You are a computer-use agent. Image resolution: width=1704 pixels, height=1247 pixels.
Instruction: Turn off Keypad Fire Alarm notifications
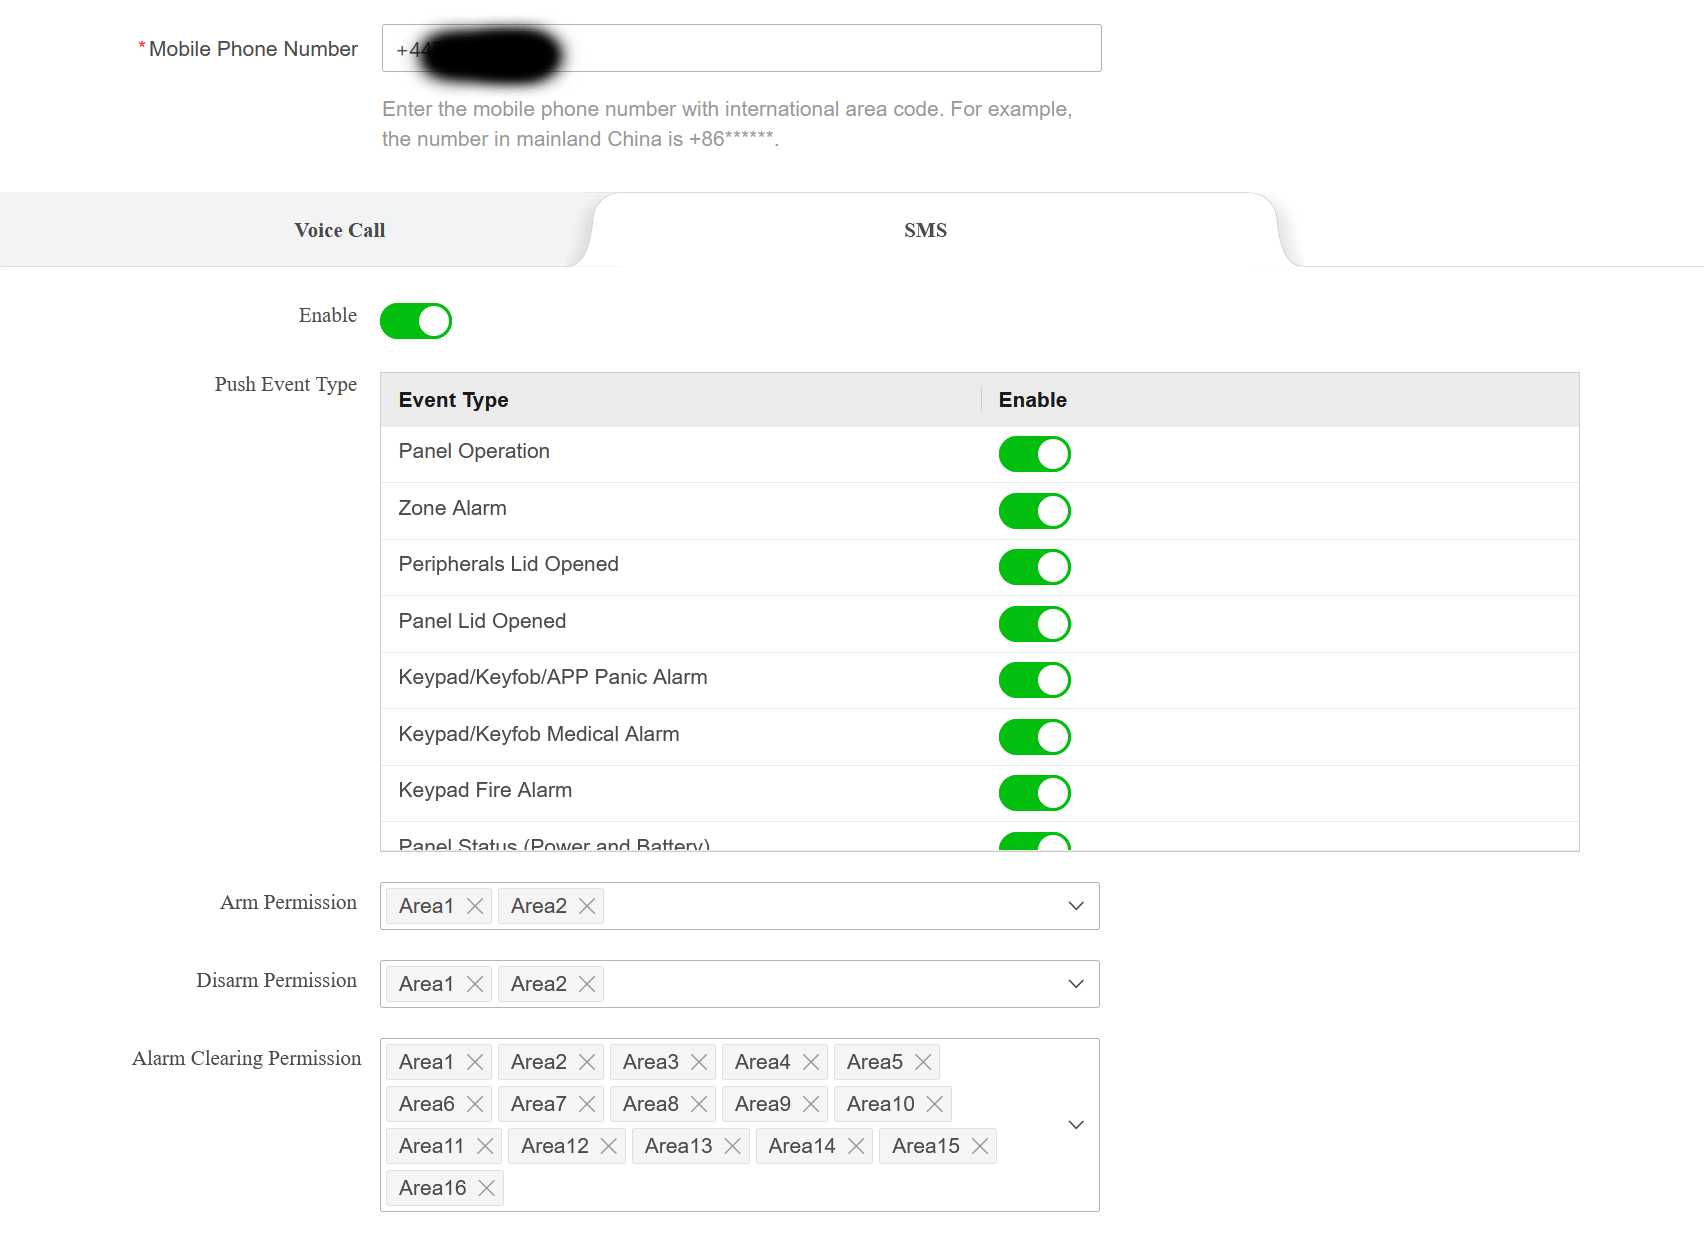point(1034,793)
